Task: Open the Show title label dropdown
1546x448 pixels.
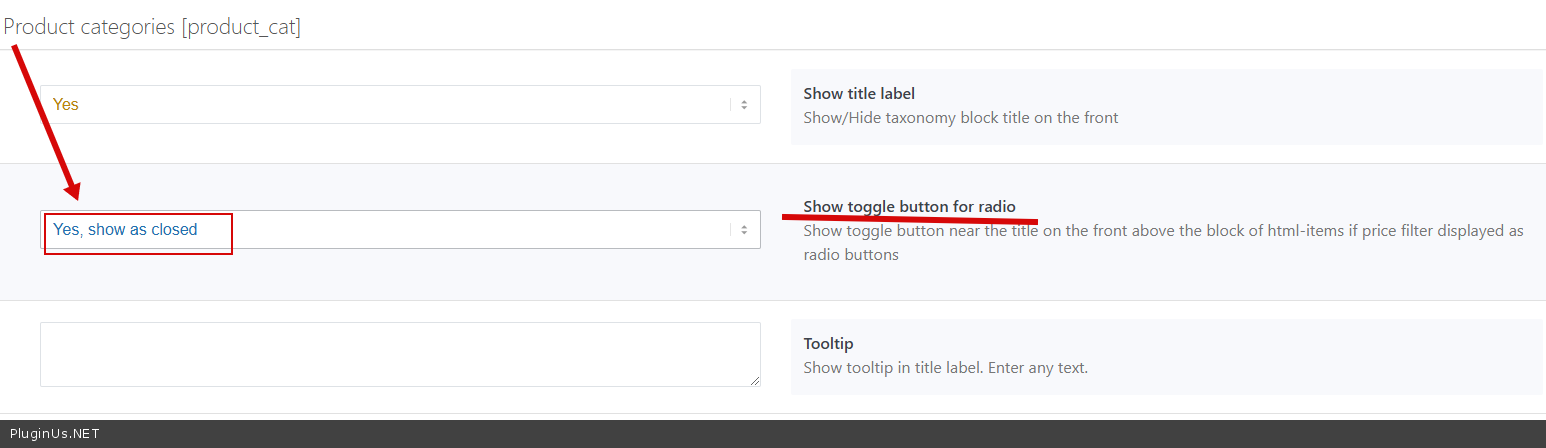Action: click(400, 104)
